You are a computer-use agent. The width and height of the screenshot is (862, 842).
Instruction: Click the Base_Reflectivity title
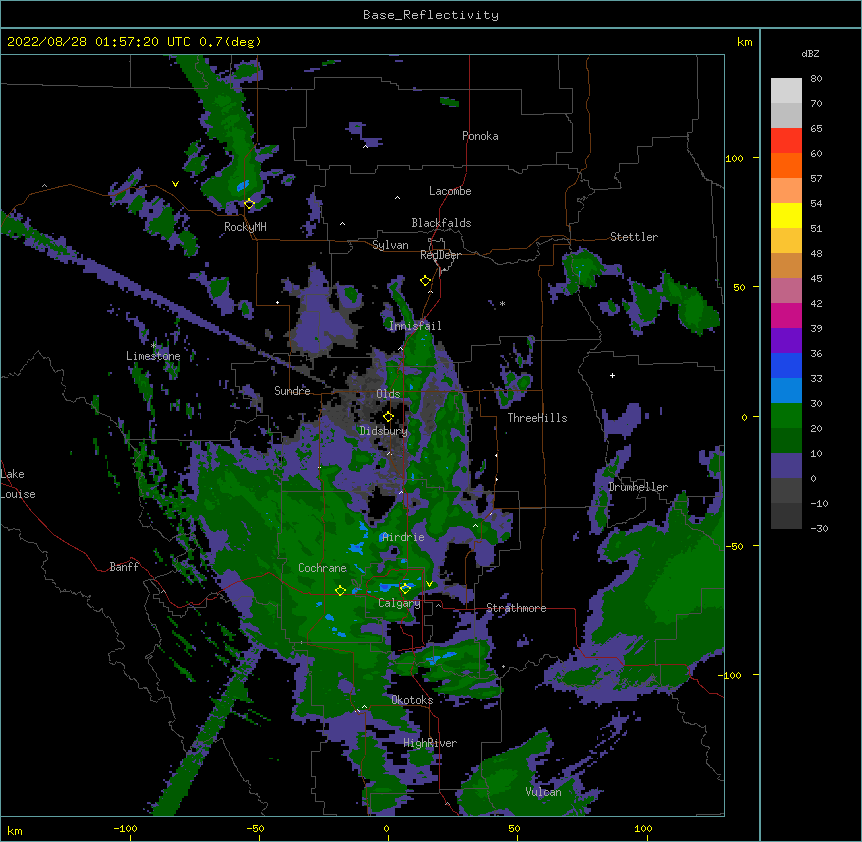431,15
